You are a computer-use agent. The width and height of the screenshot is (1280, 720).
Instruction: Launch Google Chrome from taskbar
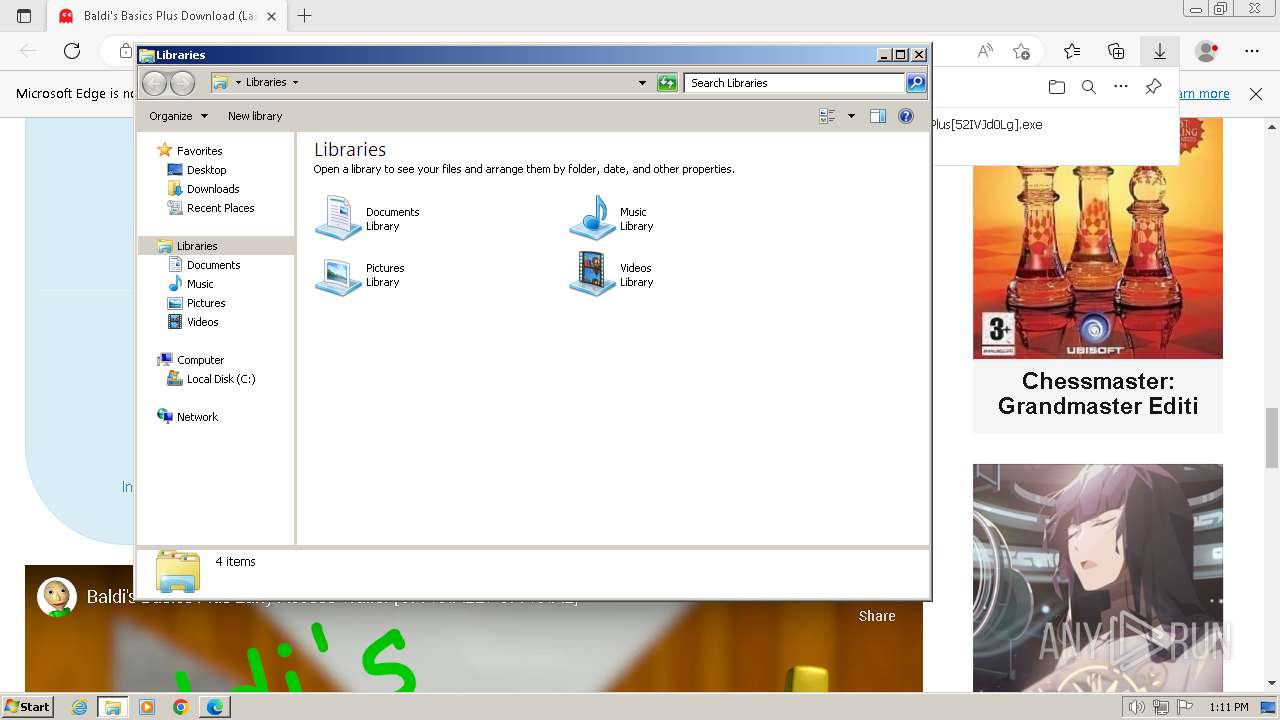point(180,707)
